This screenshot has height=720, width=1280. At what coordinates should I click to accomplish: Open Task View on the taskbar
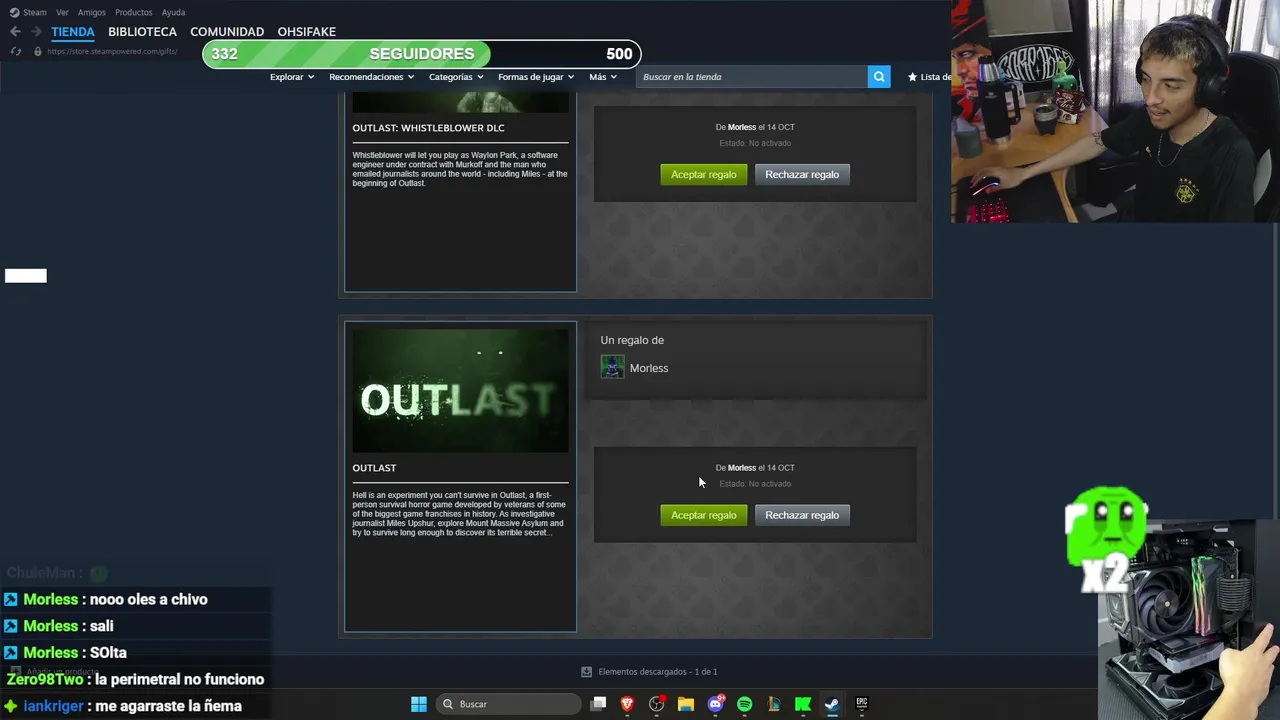[598, 704]
